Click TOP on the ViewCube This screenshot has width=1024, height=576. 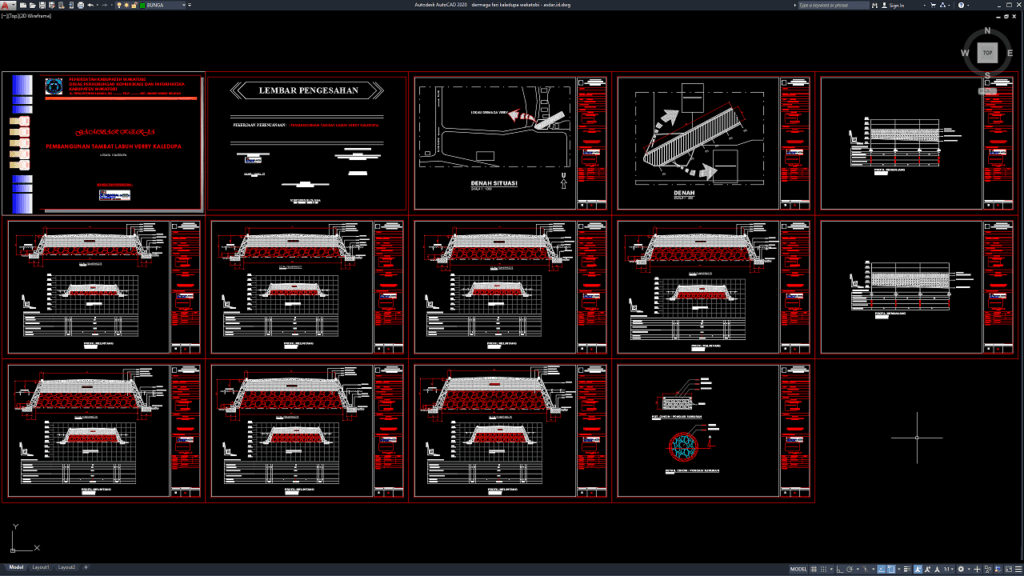[x=986, y=51]
